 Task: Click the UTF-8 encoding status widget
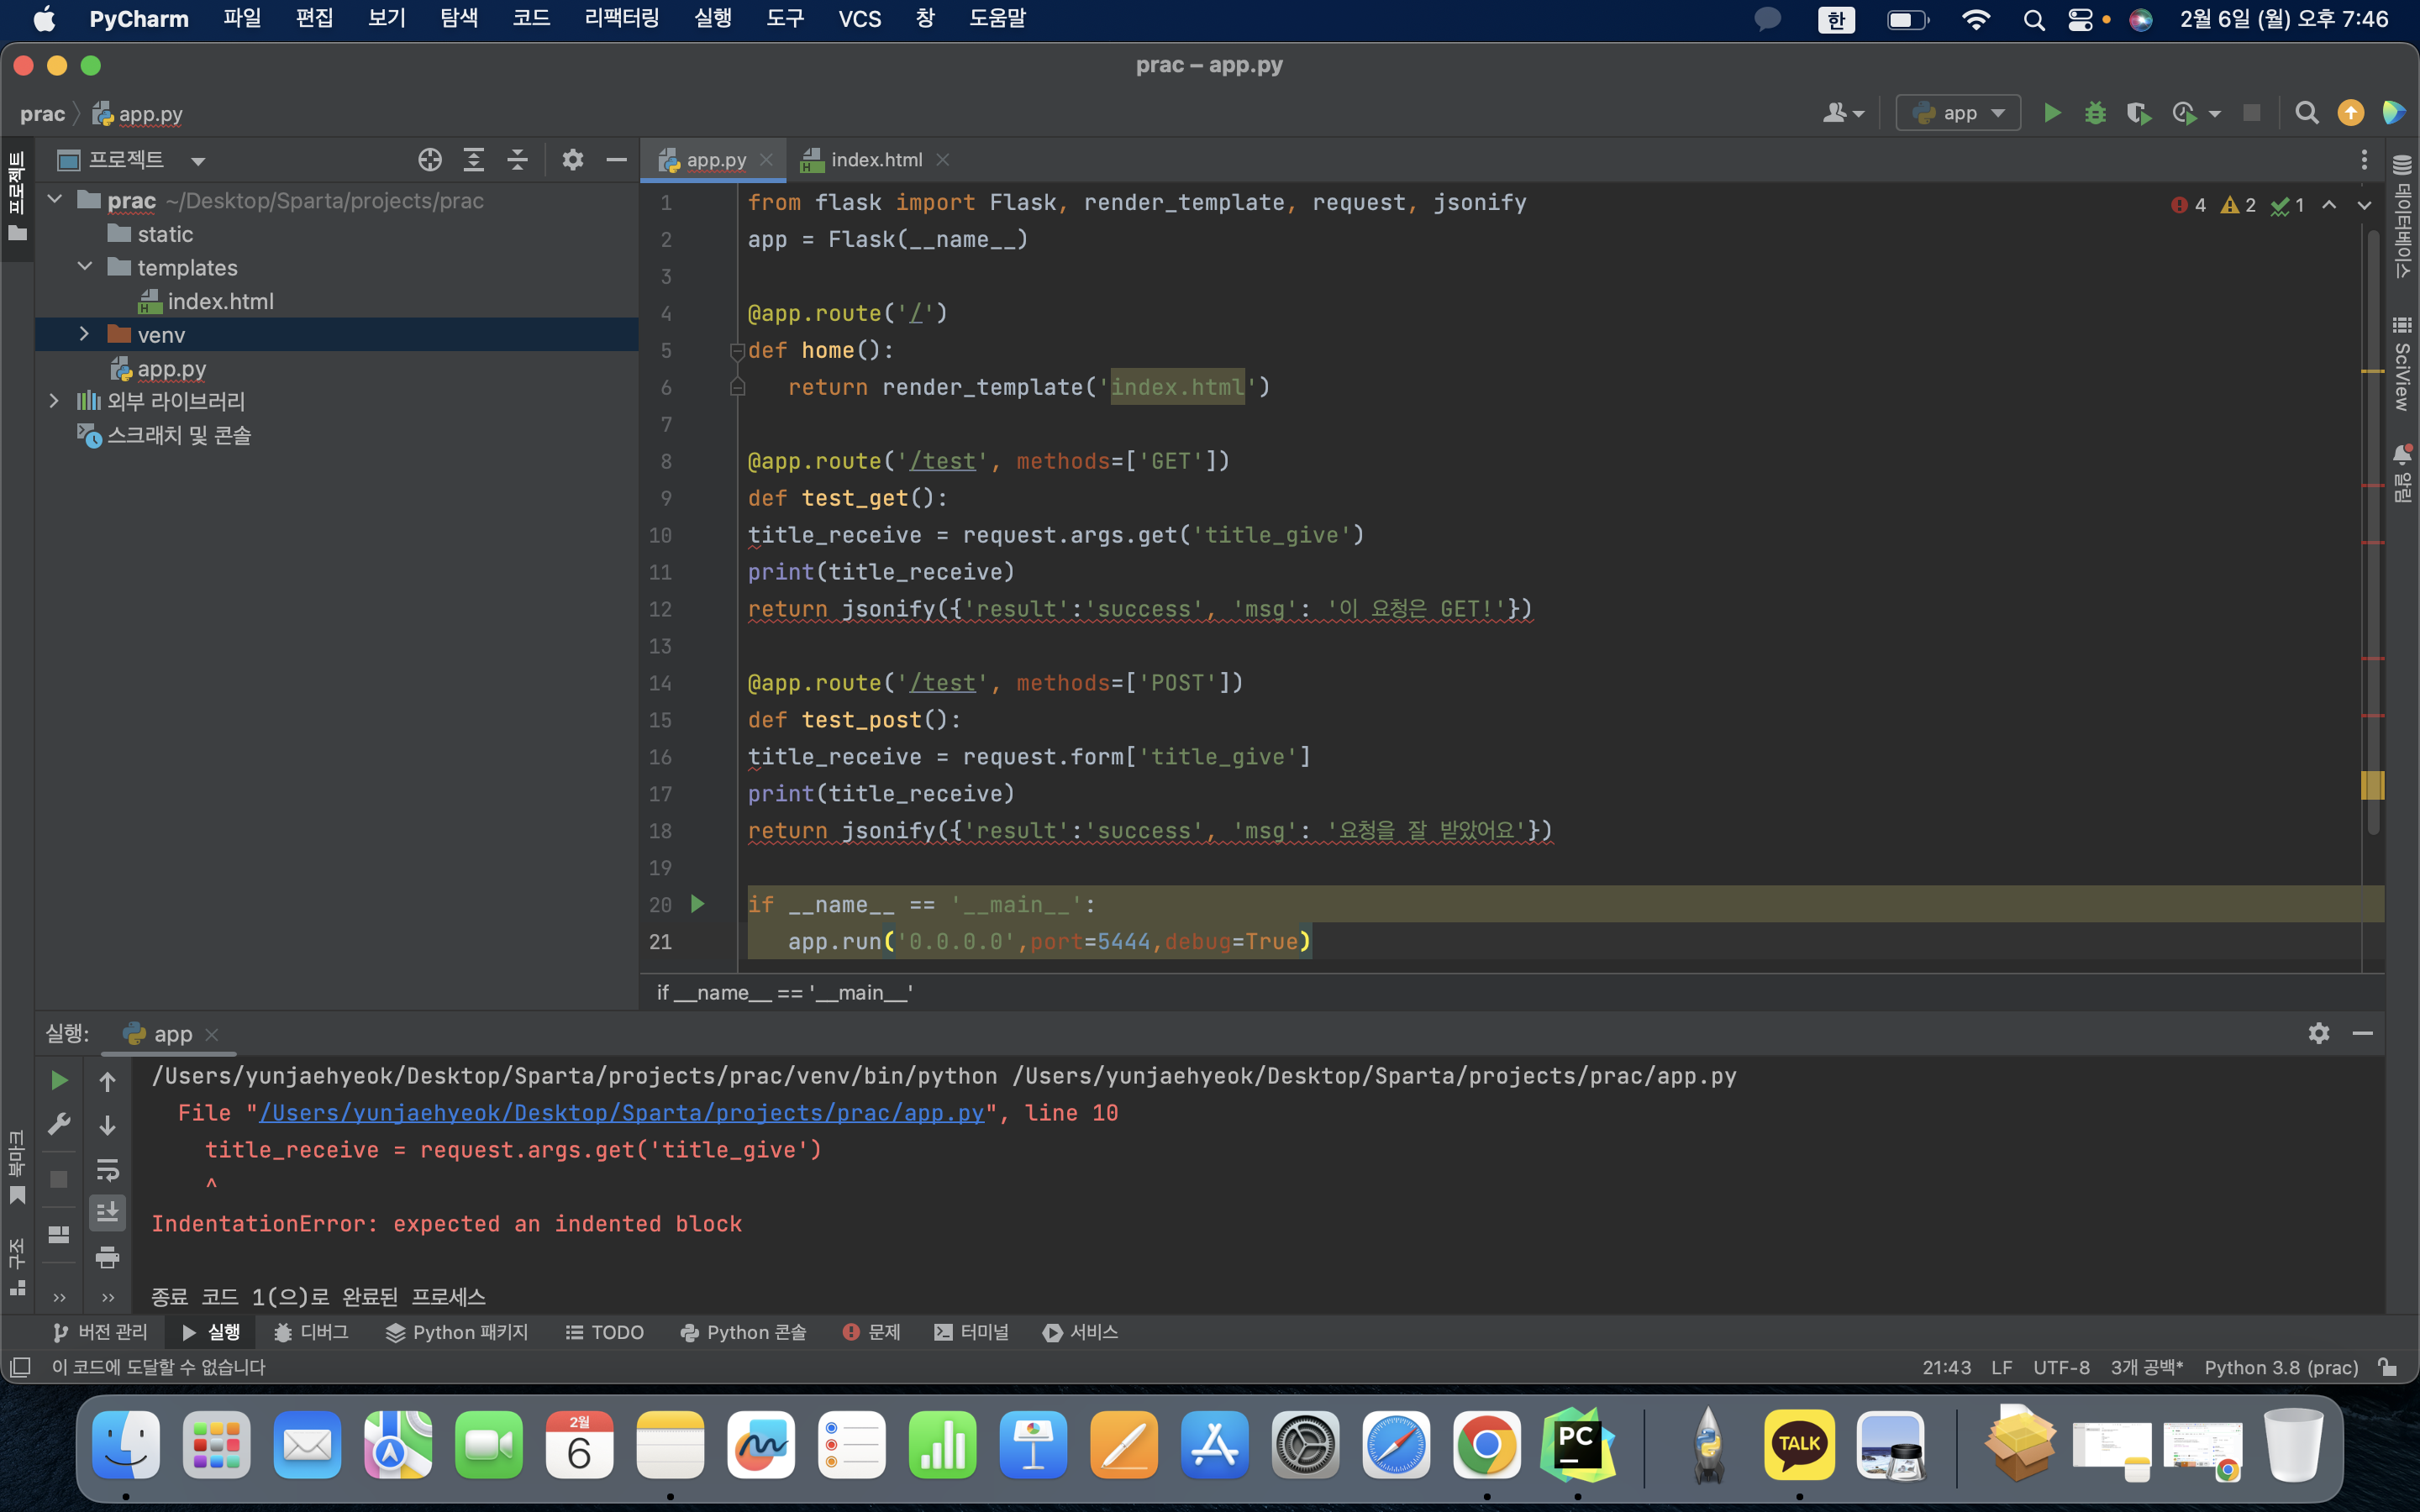click(x=2061, y=1367)
